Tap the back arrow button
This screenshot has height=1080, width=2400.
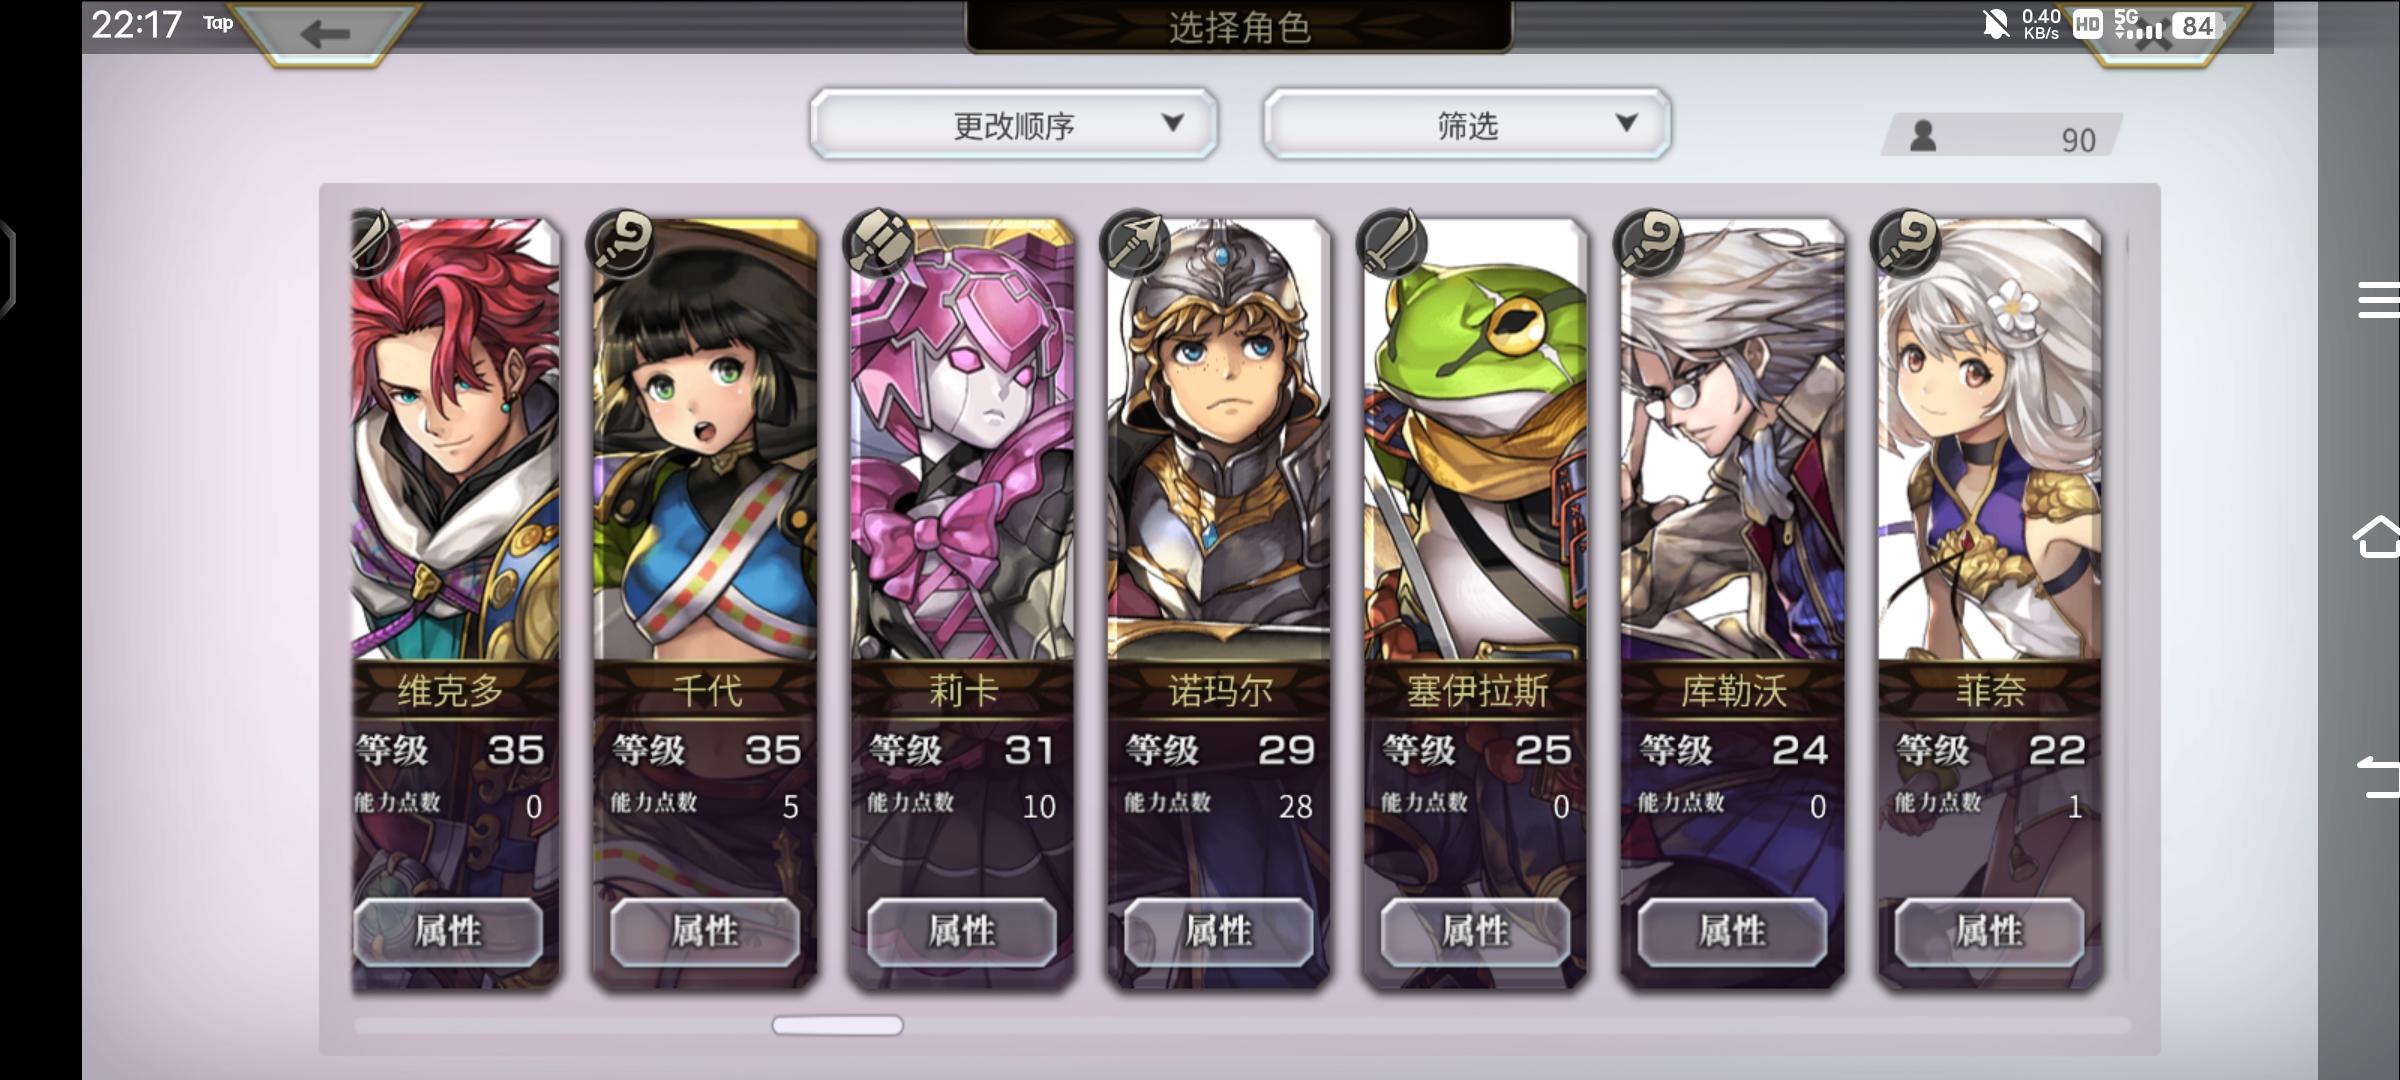pyautogui.click(x=325, y=34)
